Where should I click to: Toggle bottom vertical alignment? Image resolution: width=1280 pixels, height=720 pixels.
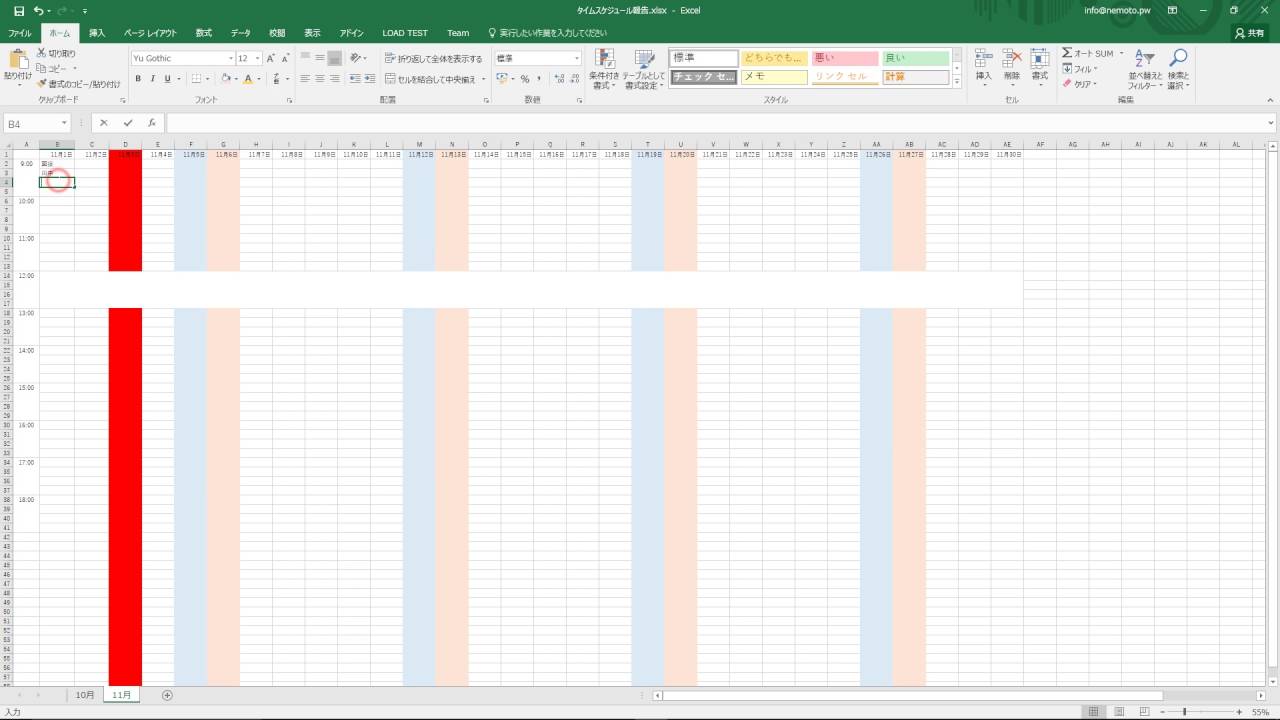pos(334,58)
